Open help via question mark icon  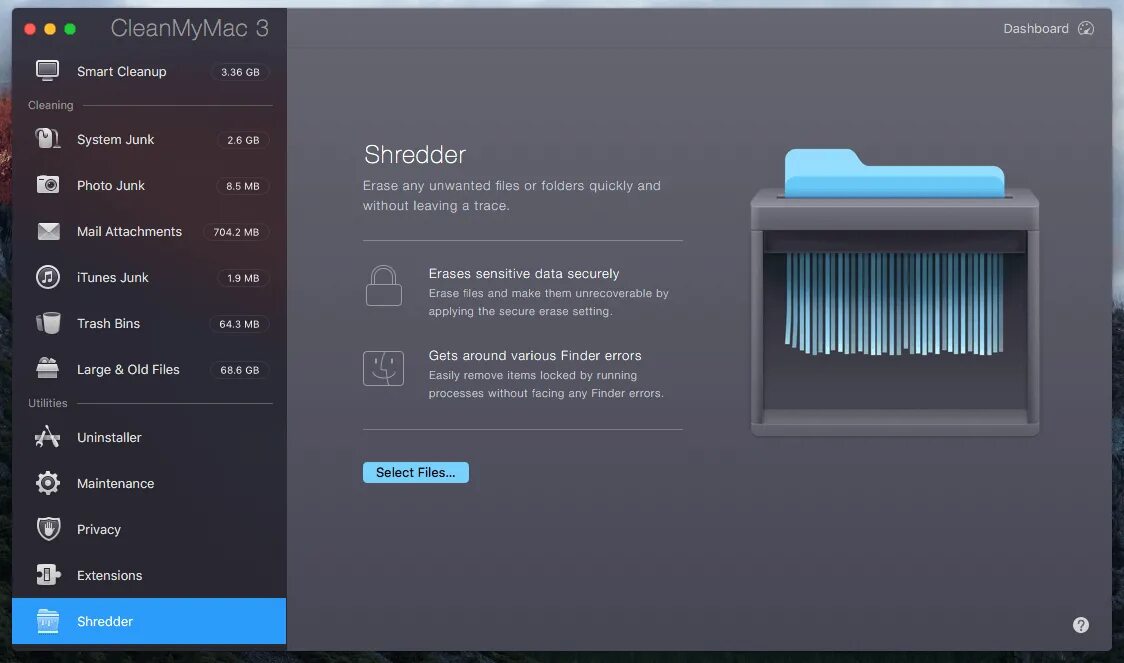[1080, 625]
